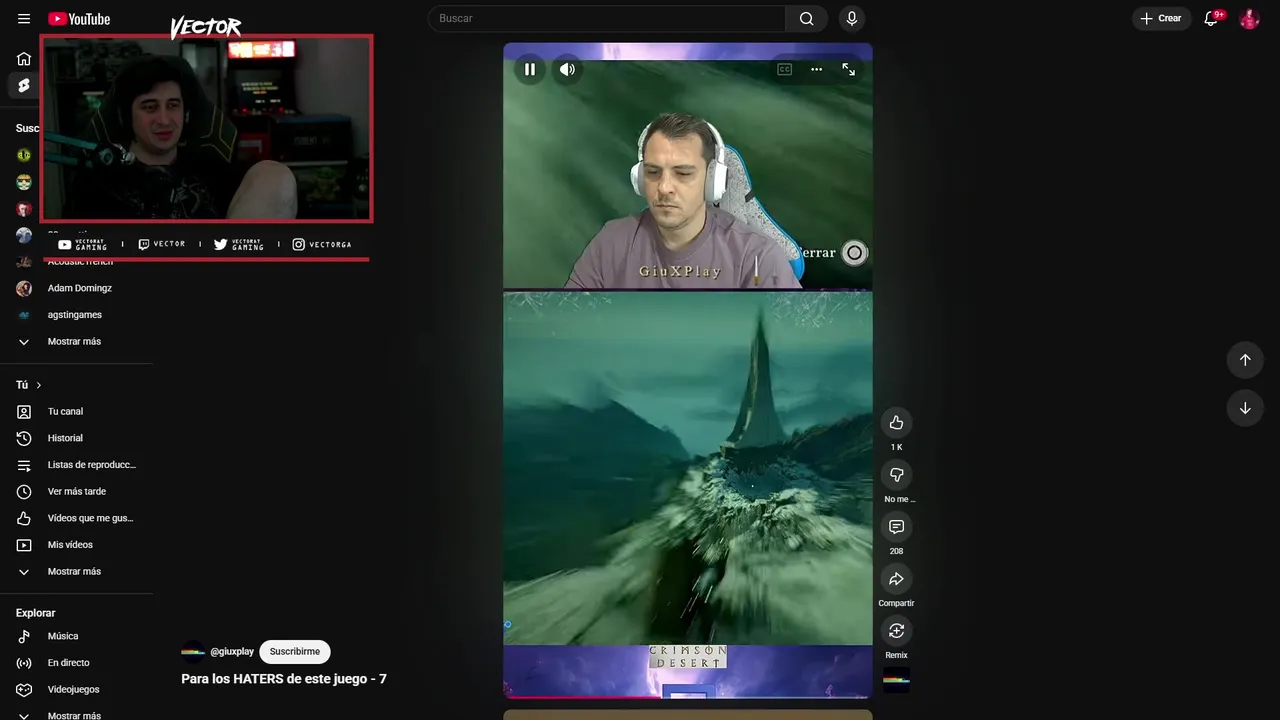Open Ver más tarde

click(x=76, y=492)
